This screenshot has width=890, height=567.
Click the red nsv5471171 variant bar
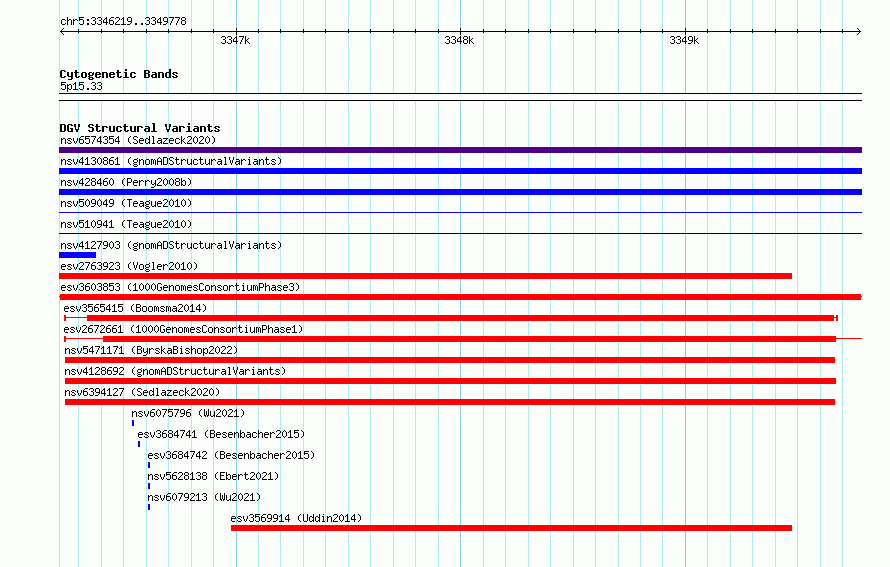point(450,360)
